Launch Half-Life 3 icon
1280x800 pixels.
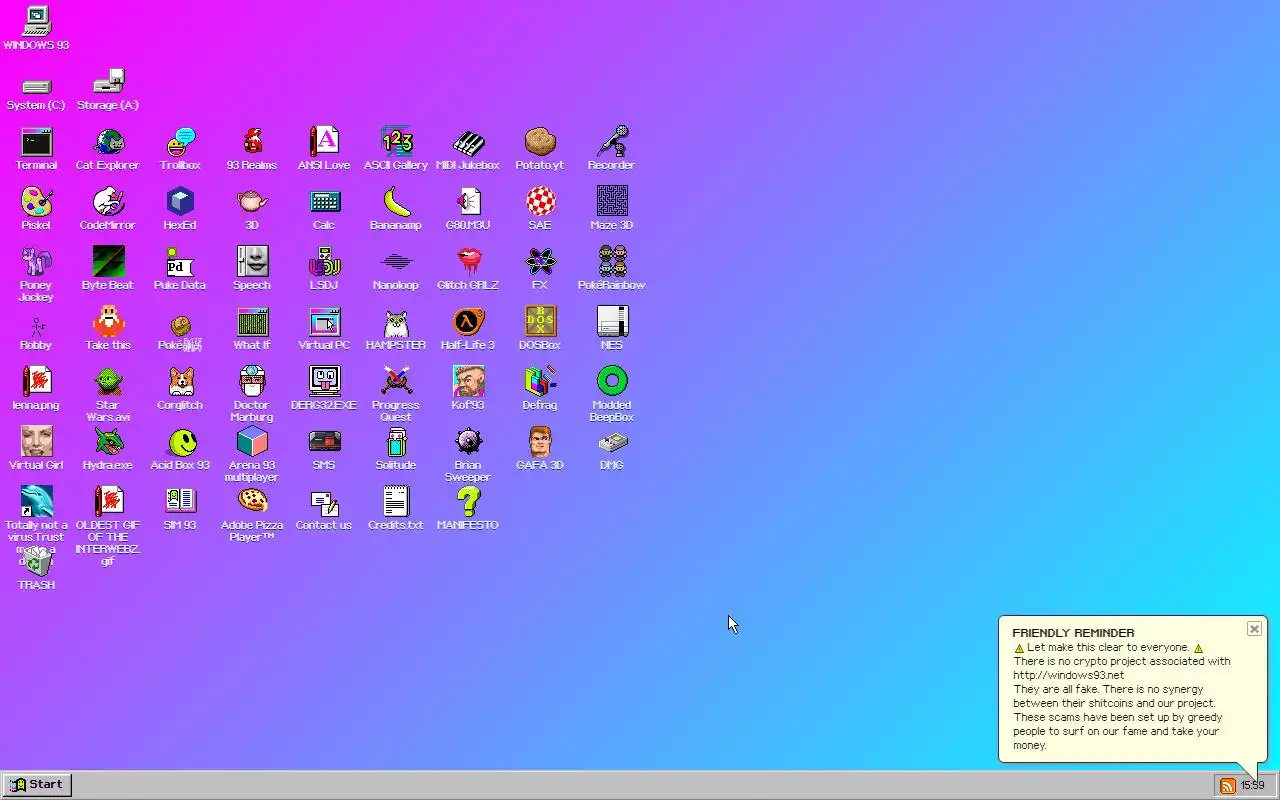click(468, 322)
